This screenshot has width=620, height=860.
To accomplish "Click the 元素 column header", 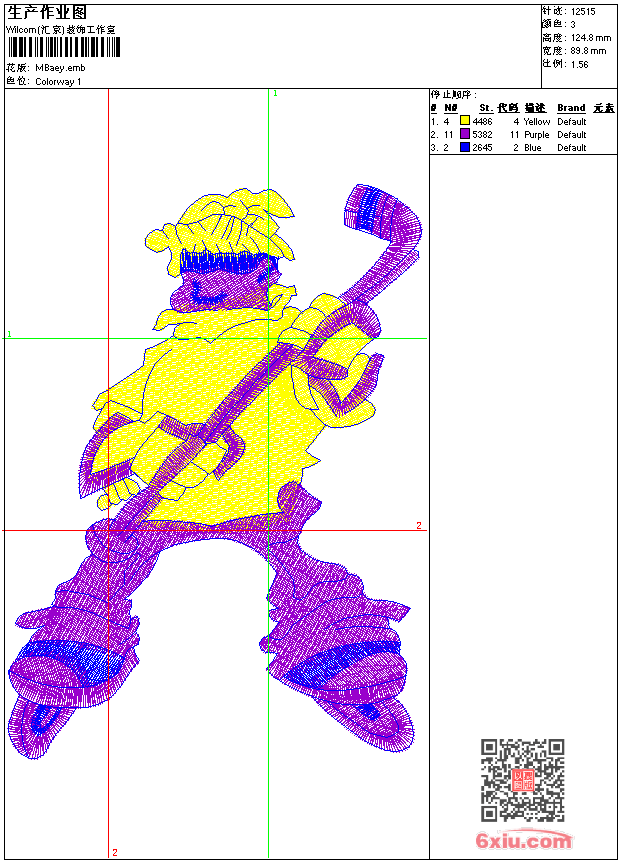I will (x=604, y=108).
